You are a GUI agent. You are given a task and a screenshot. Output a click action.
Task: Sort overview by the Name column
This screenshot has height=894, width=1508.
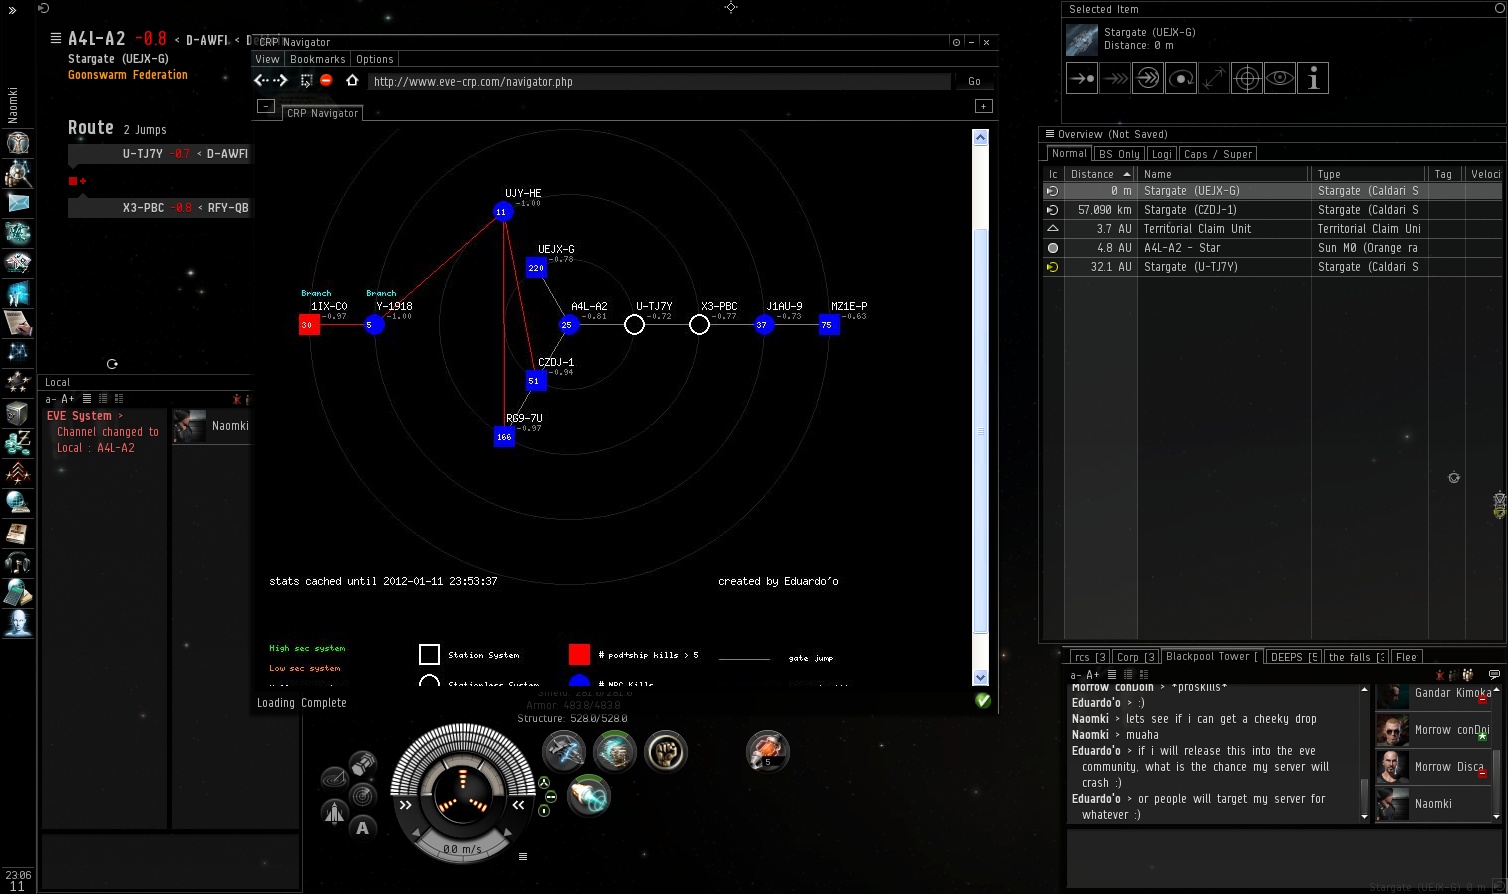point(1225,174)
